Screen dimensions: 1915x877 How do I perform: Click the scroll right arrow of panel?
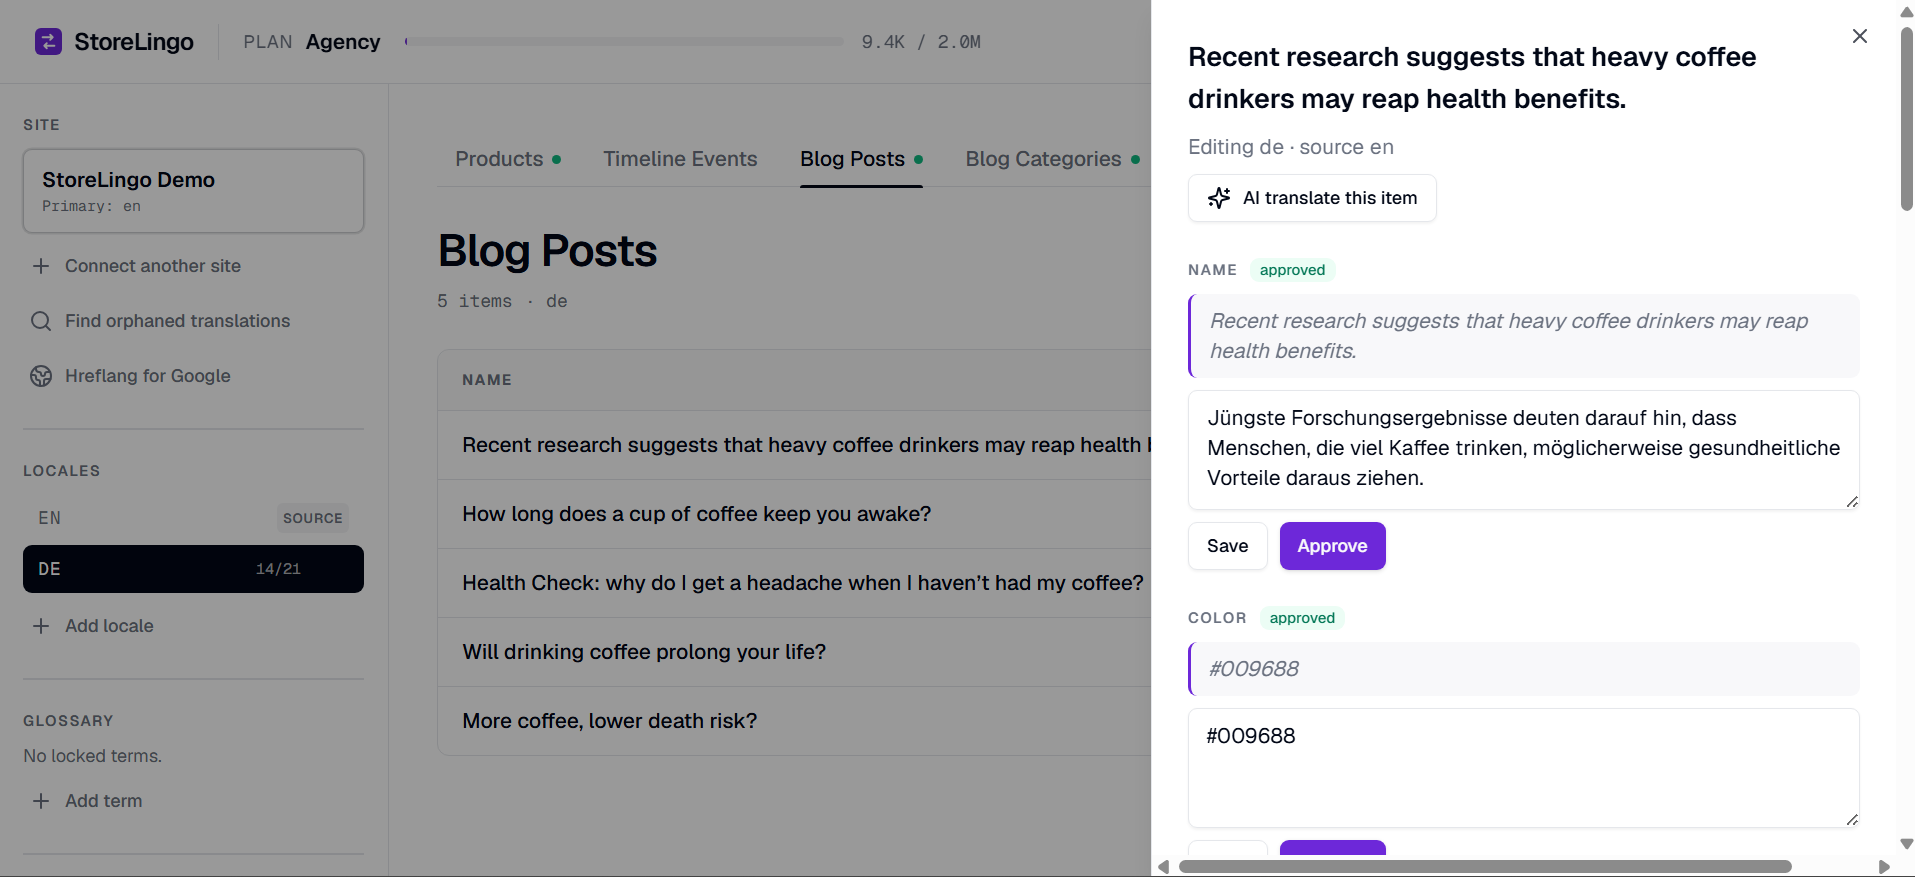click(x=1884, y=867)
